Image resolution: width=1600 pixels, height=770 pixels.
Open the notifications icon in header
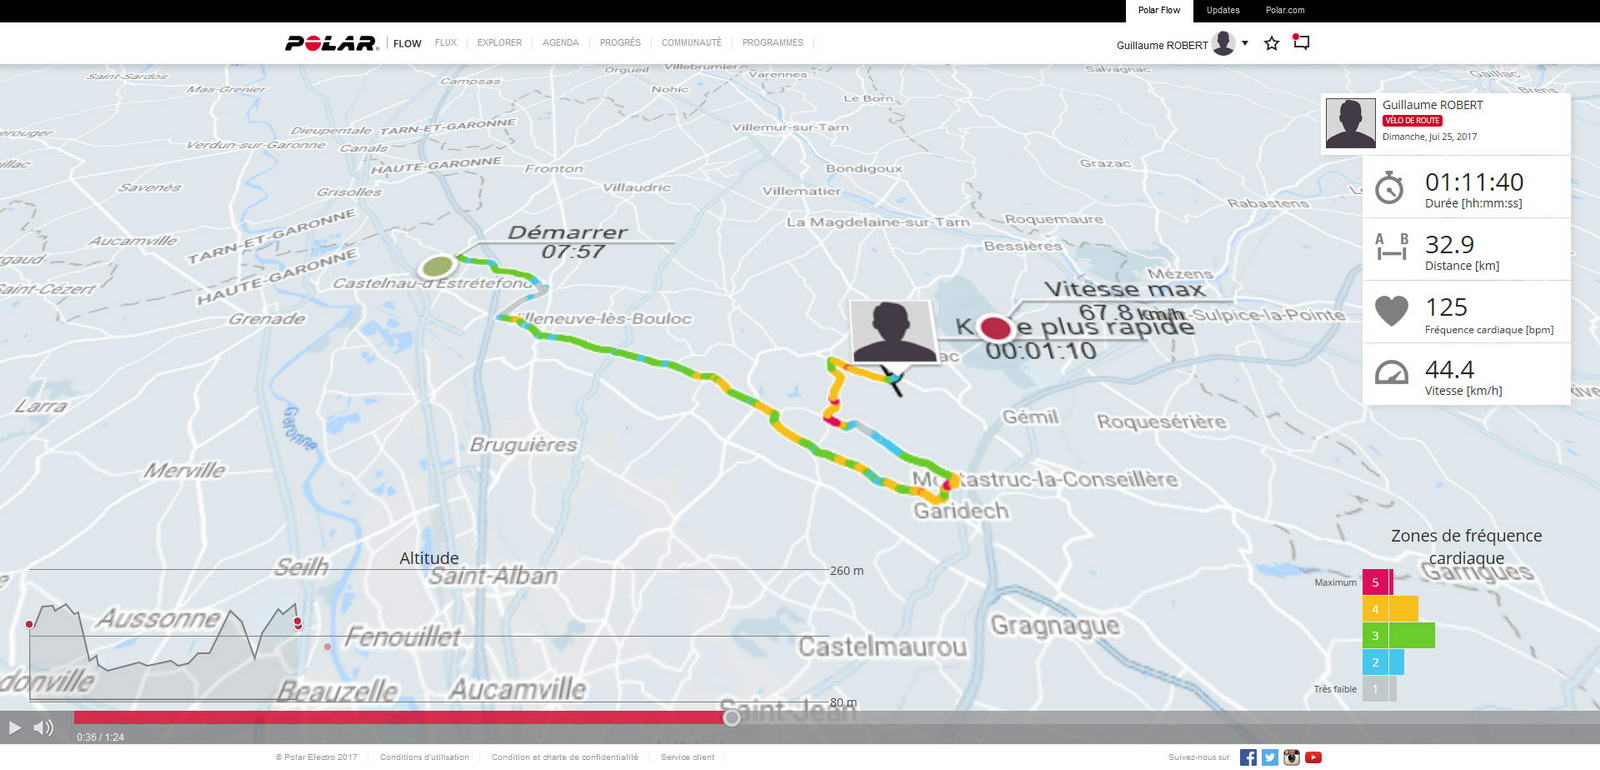[1301, 42]
